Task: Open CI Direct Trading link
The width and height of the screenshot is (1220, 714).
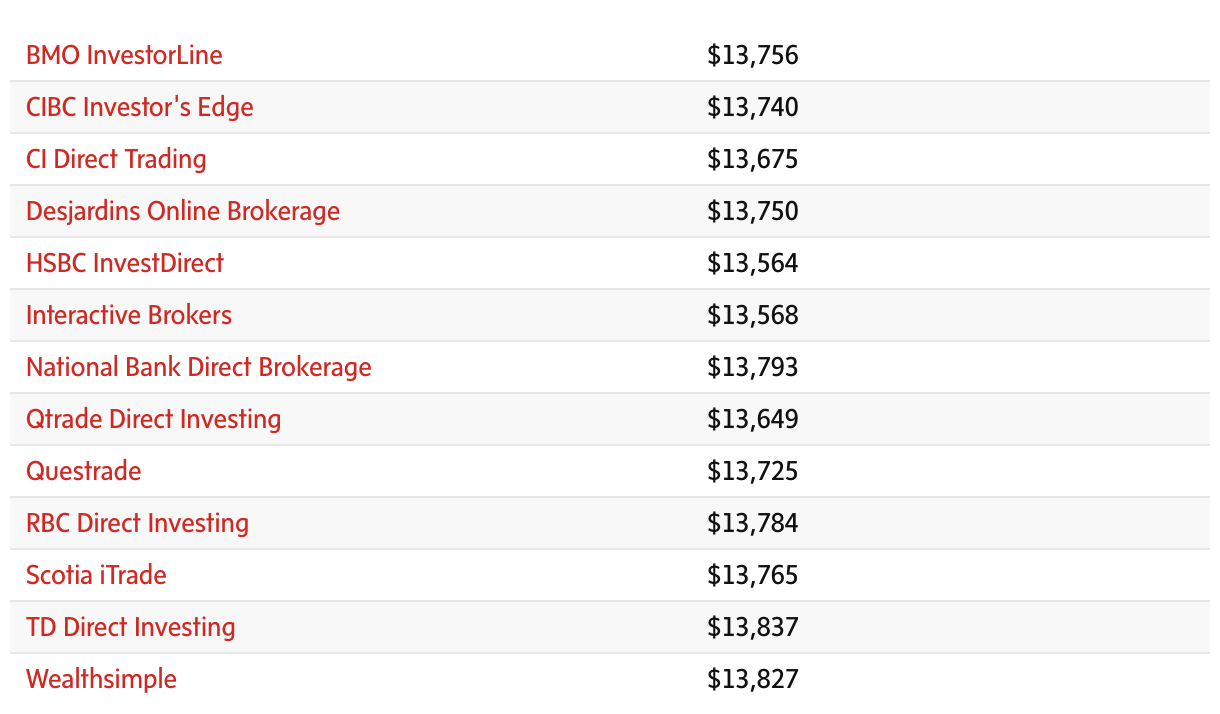Action: pos(116,159)
